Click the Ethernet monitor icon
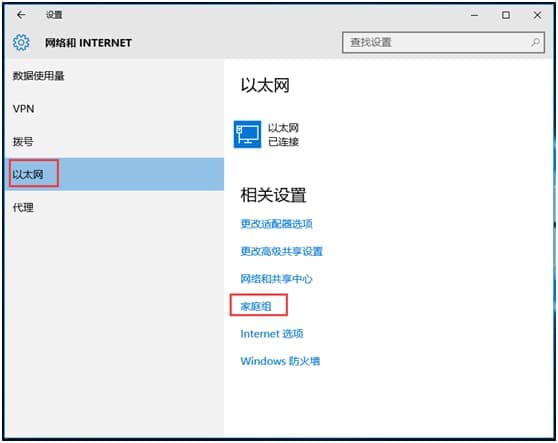 [x=247, y=134]
